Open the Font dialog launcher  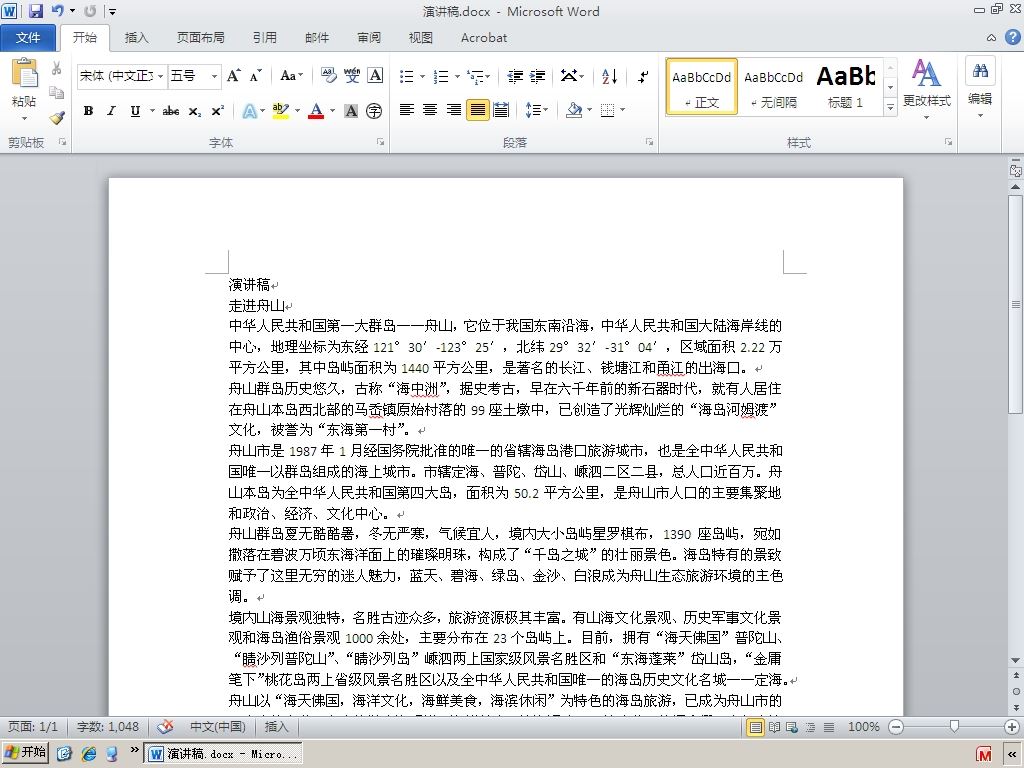(380, 142)
